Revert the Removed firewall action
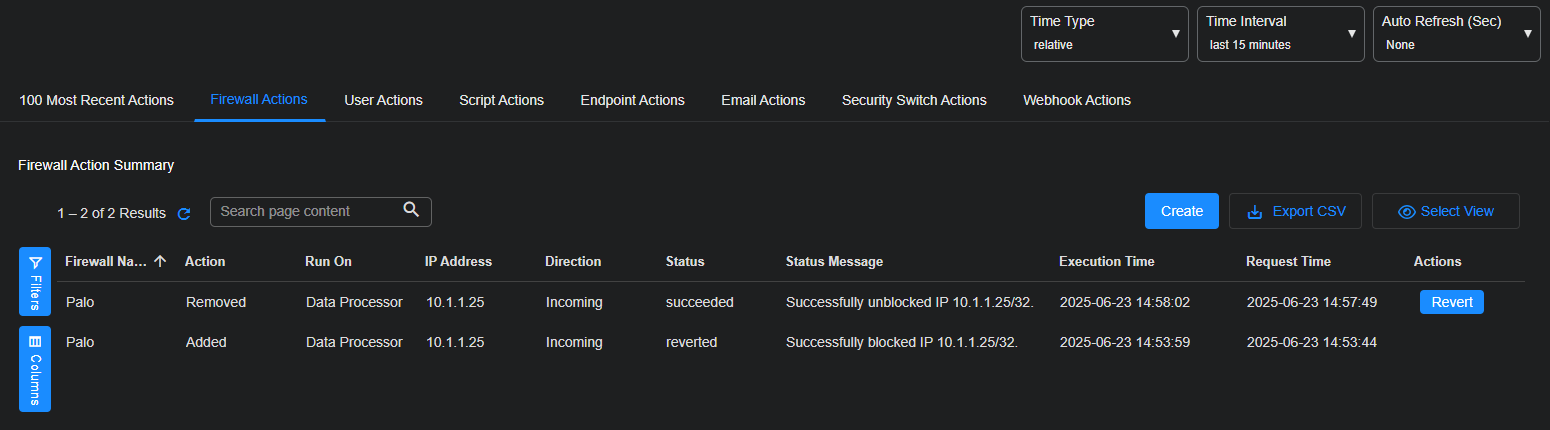The width and height of the screenshot is (1550, 430). [x=1451, y=302]
